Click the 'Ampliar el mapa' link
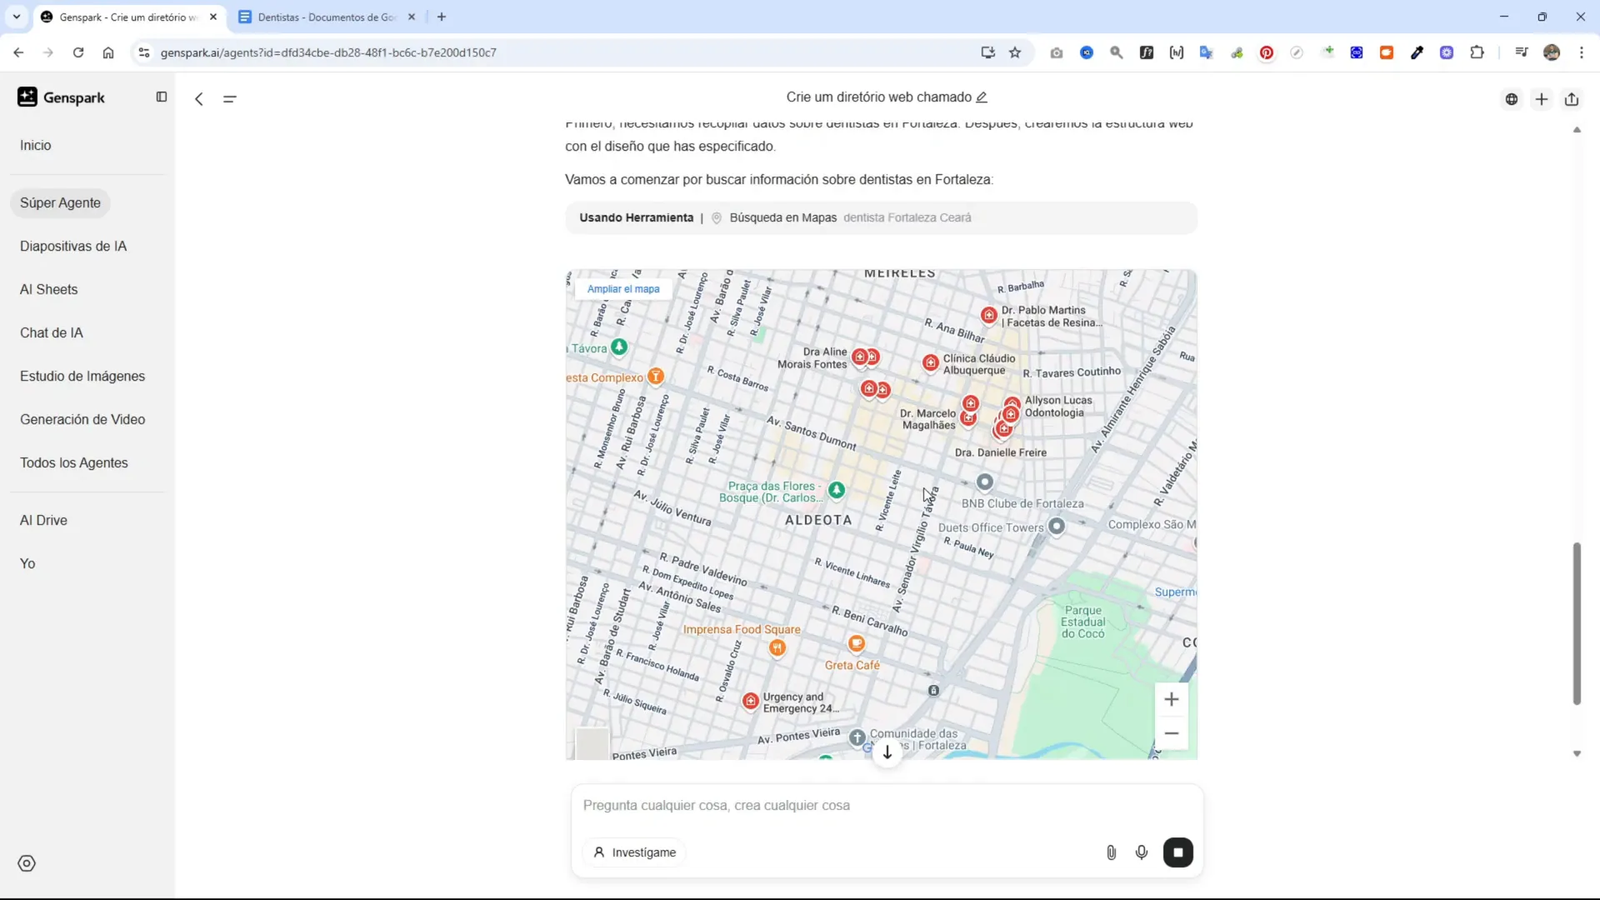Image resolution: width=1600 pixels, height=900 pixels. click(622, 288)
